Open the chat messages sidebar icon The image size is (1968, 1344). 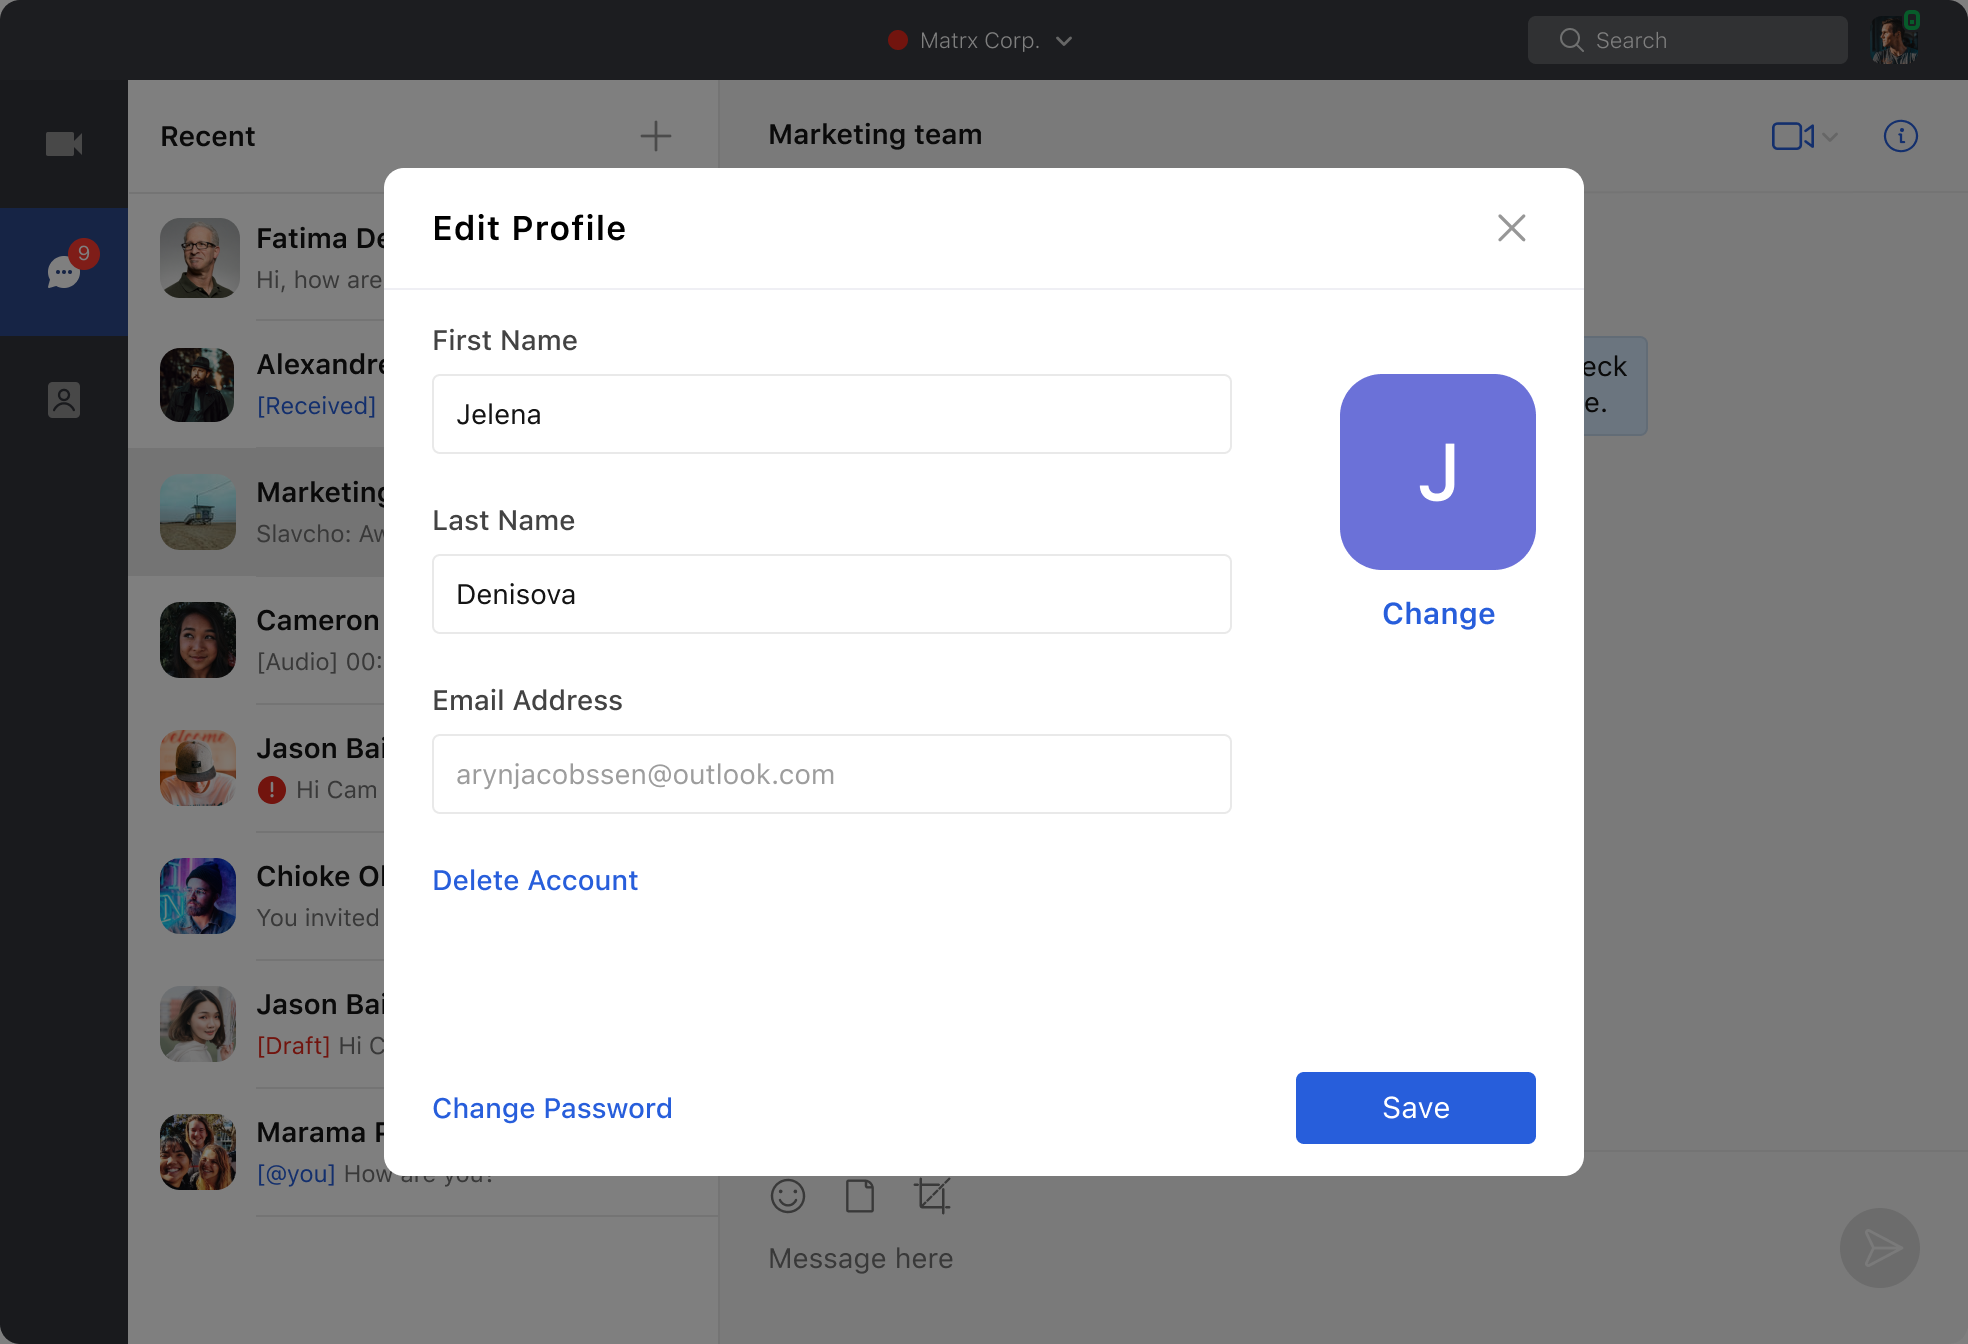click(64, 271)
